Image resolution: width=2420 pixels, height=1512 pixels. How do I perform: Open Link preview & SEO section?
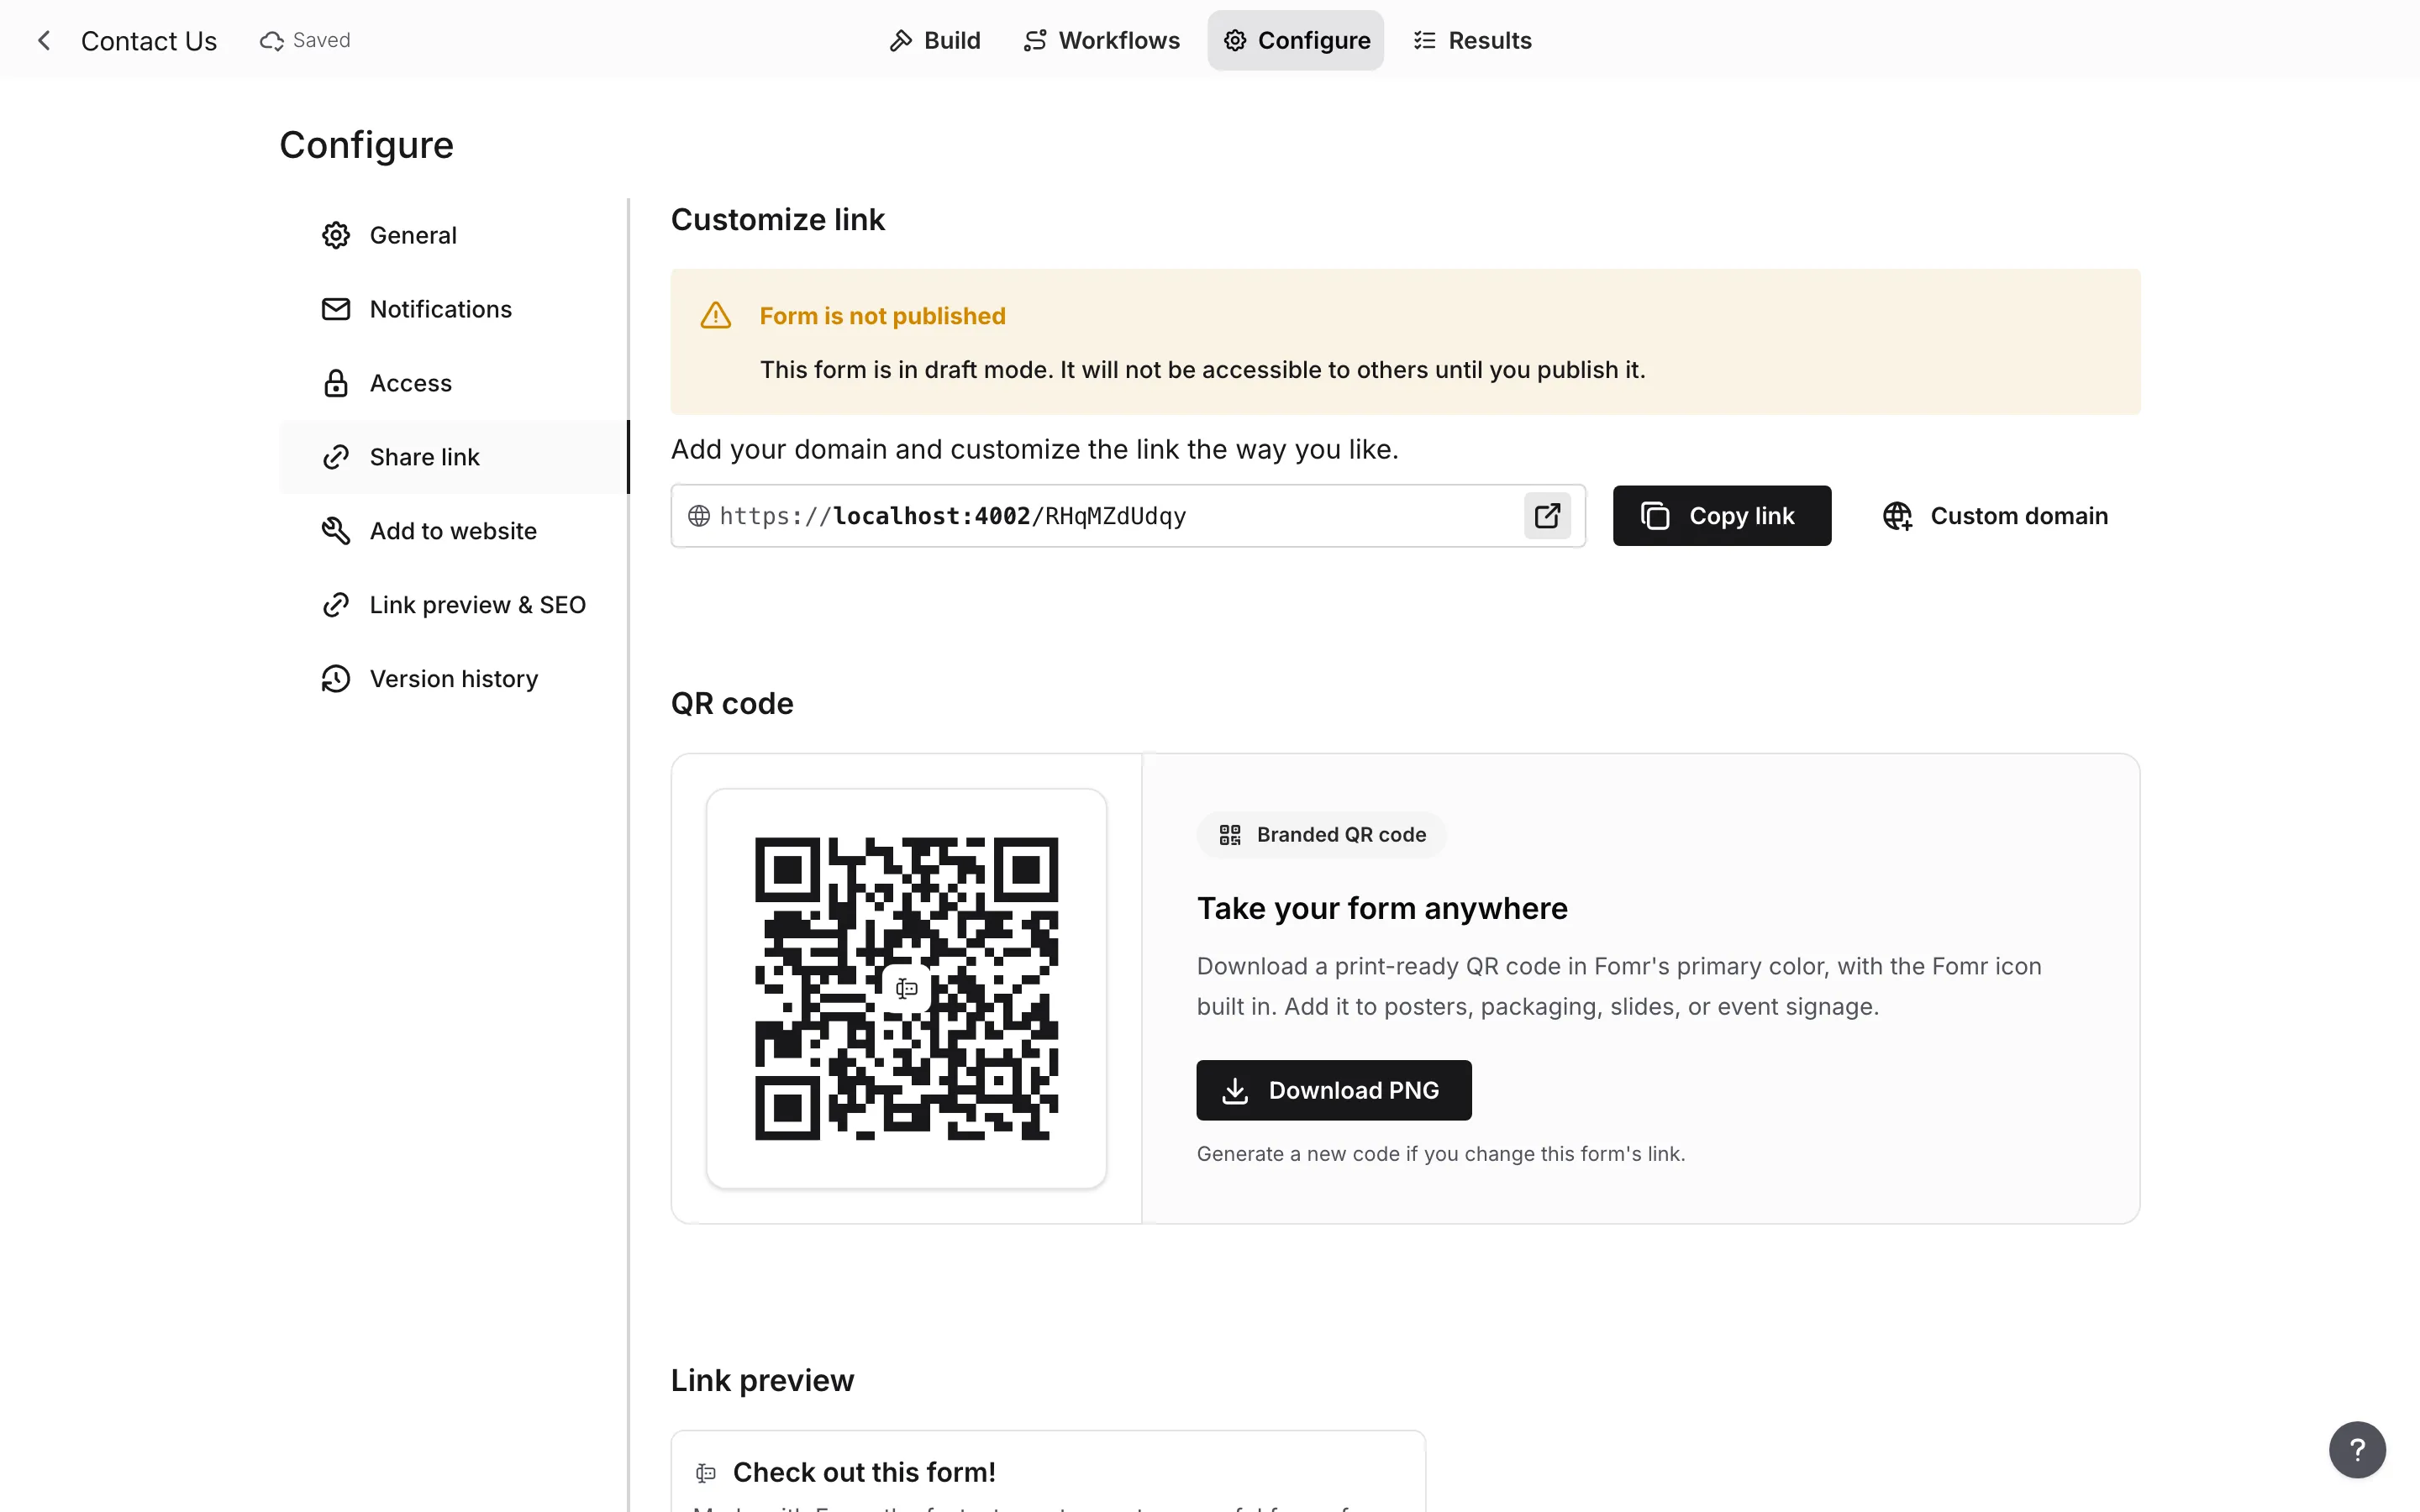pos(454,605)
